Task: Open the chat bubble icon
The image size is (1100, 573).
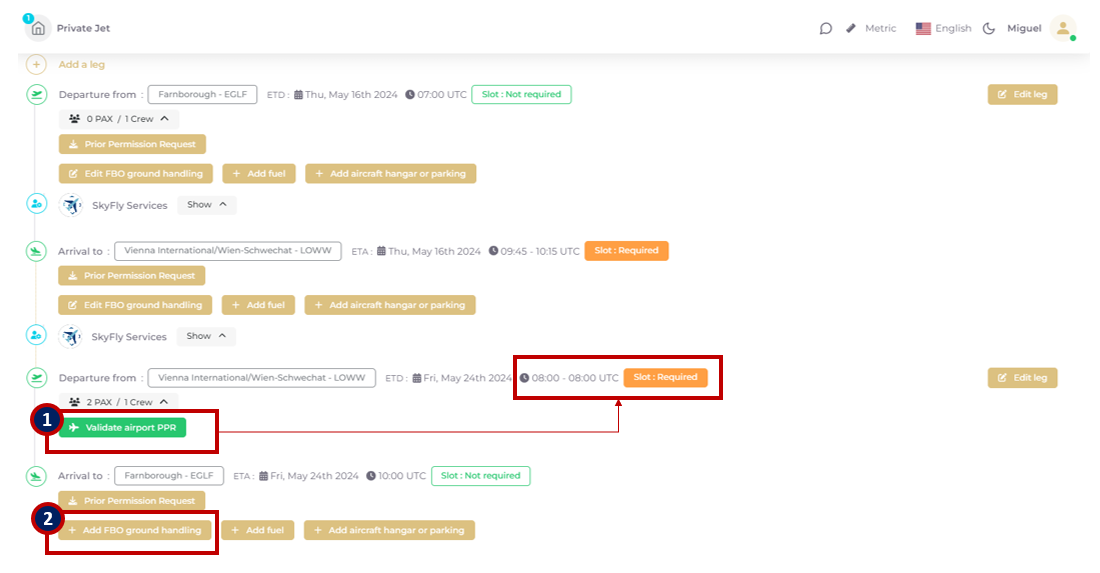Action: (825, 28)
